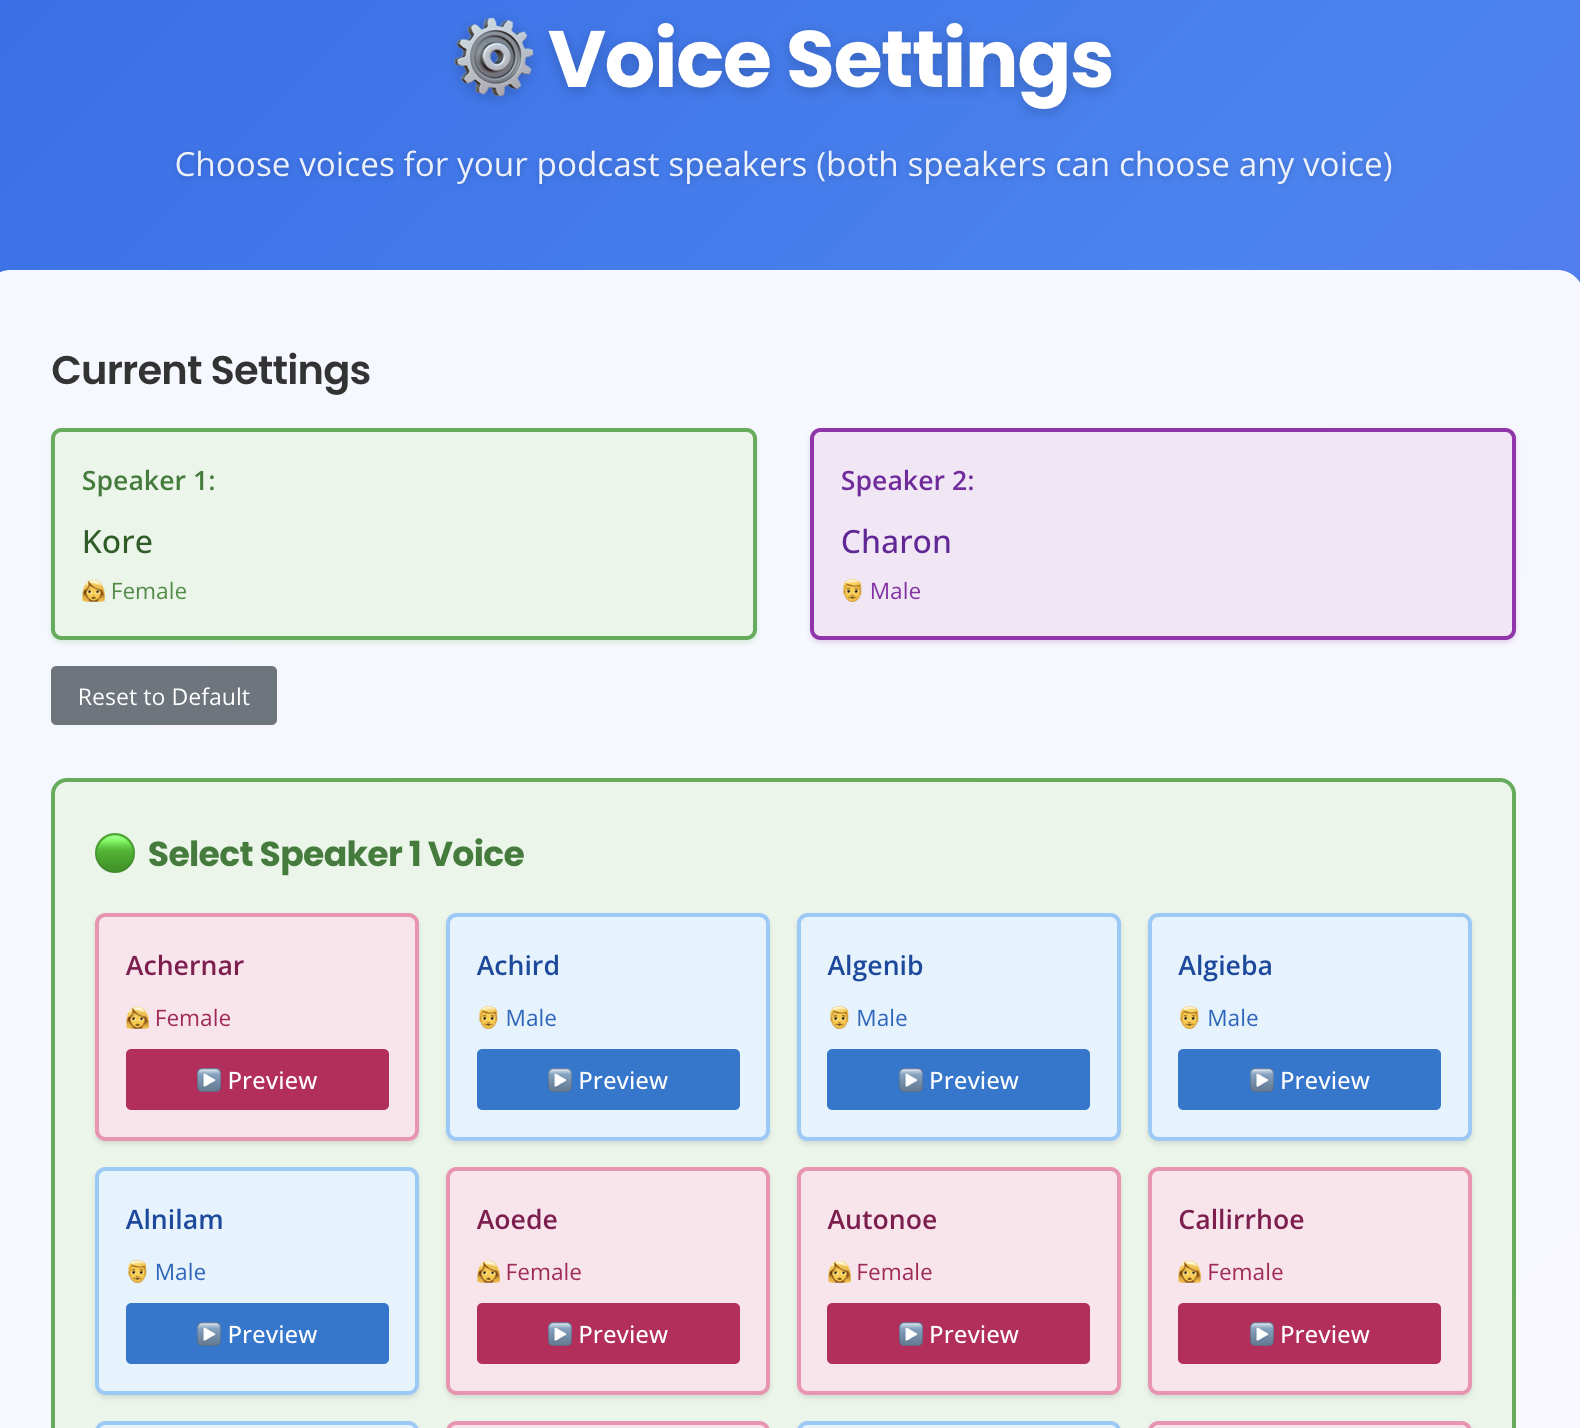This screenshot has height=1428, width=1580.
Task: Click the green circle icon before Select Speaker 1 Voice
Action: 115,853
